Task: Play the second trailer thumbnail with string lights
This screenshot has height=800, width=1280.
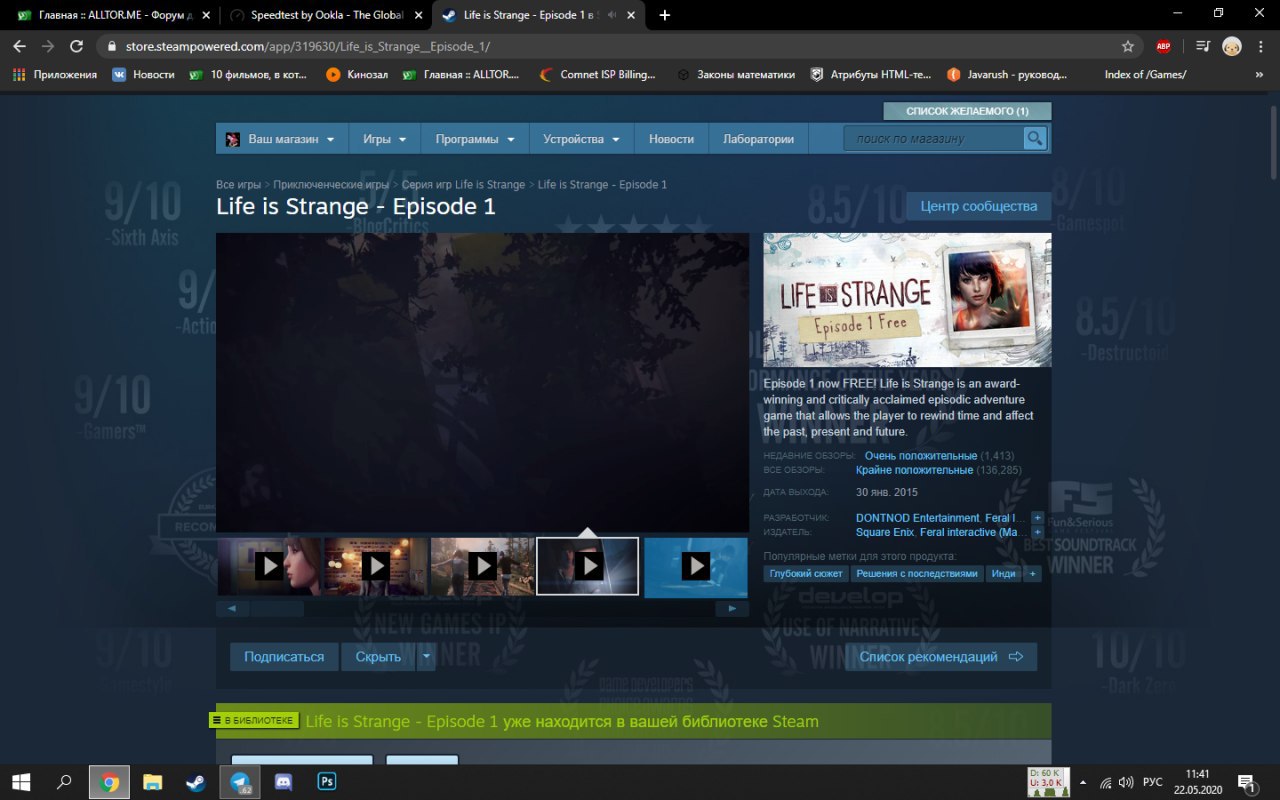Action: coord(376,566)
